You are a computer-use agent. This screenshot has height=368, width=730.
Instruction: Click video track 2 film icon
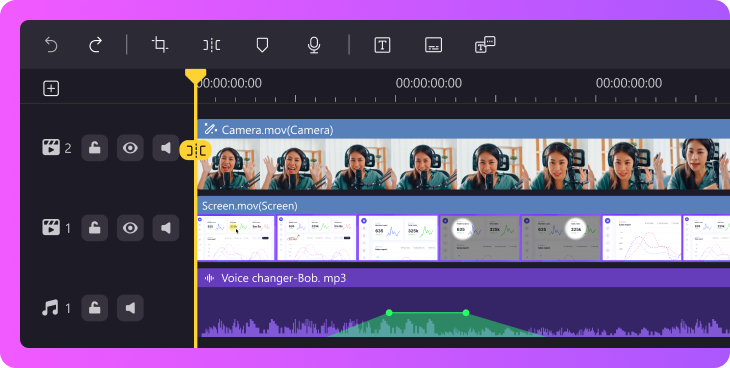(51, 148)
